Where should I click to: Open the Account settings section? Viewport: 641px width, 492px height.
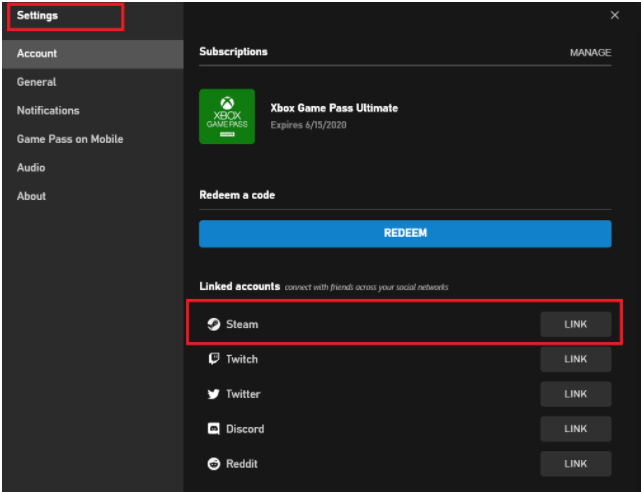click(93, 54)
